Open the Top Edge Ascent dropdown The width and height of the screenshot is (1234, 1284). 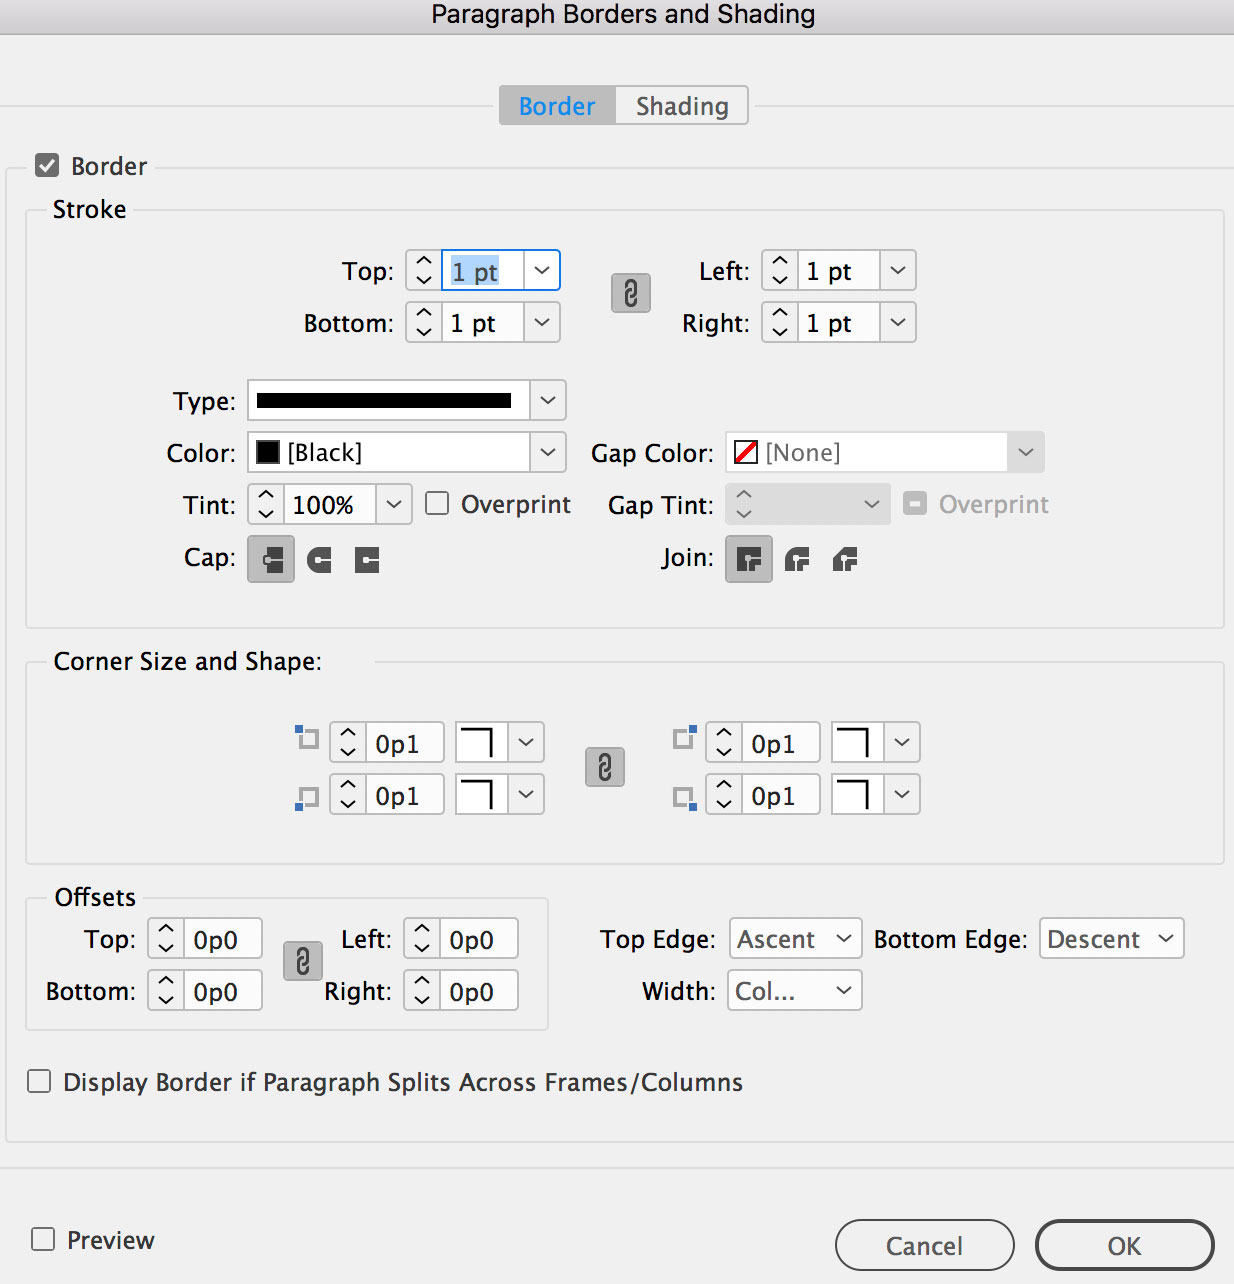pos(796,938)
